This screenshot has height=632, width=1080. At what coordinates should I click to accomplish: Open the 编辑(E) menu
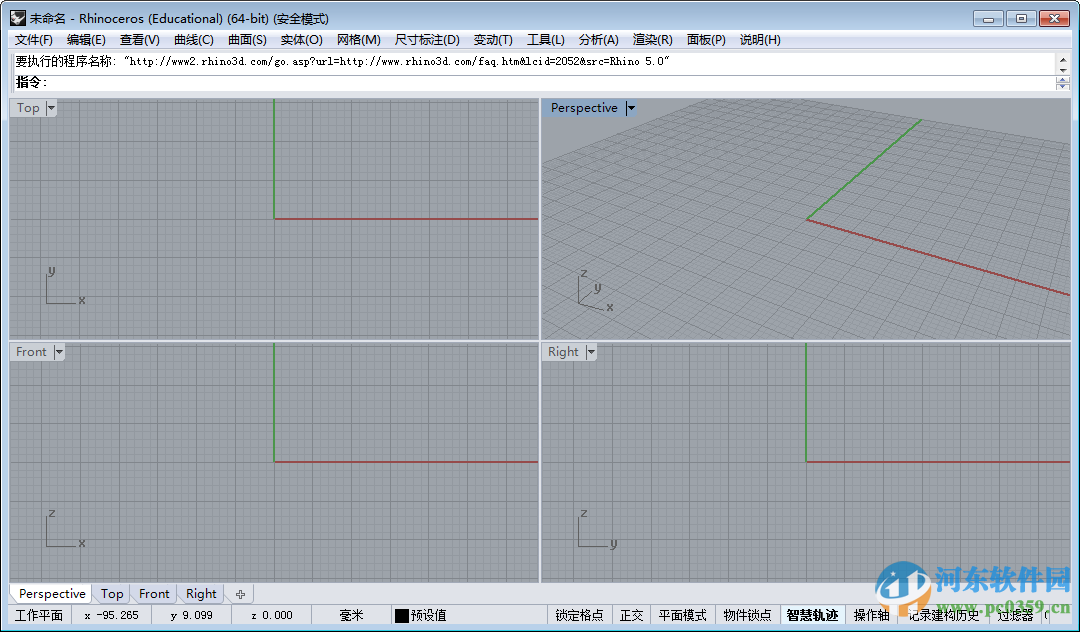coord(86,40)
